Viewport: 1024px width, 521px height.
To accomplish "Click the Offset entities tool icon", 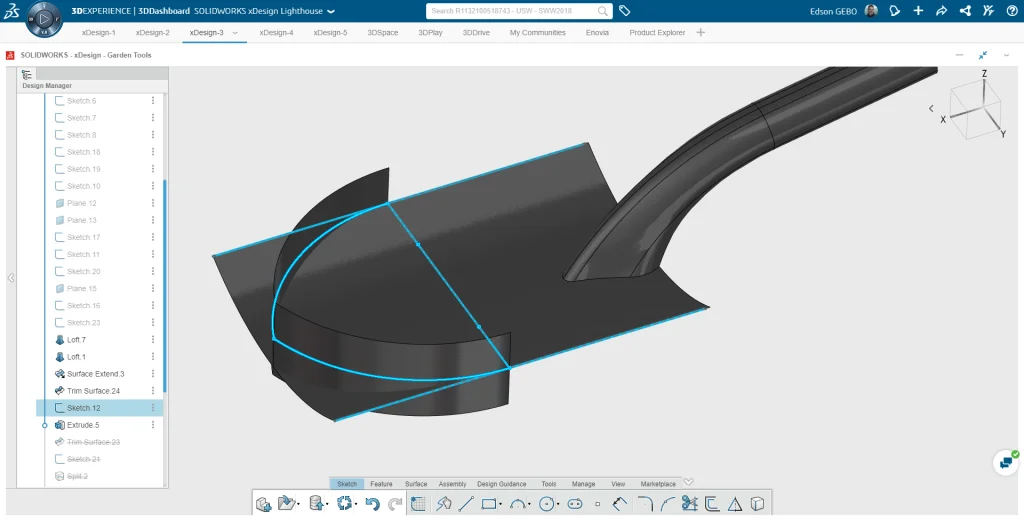I will 712,504.
